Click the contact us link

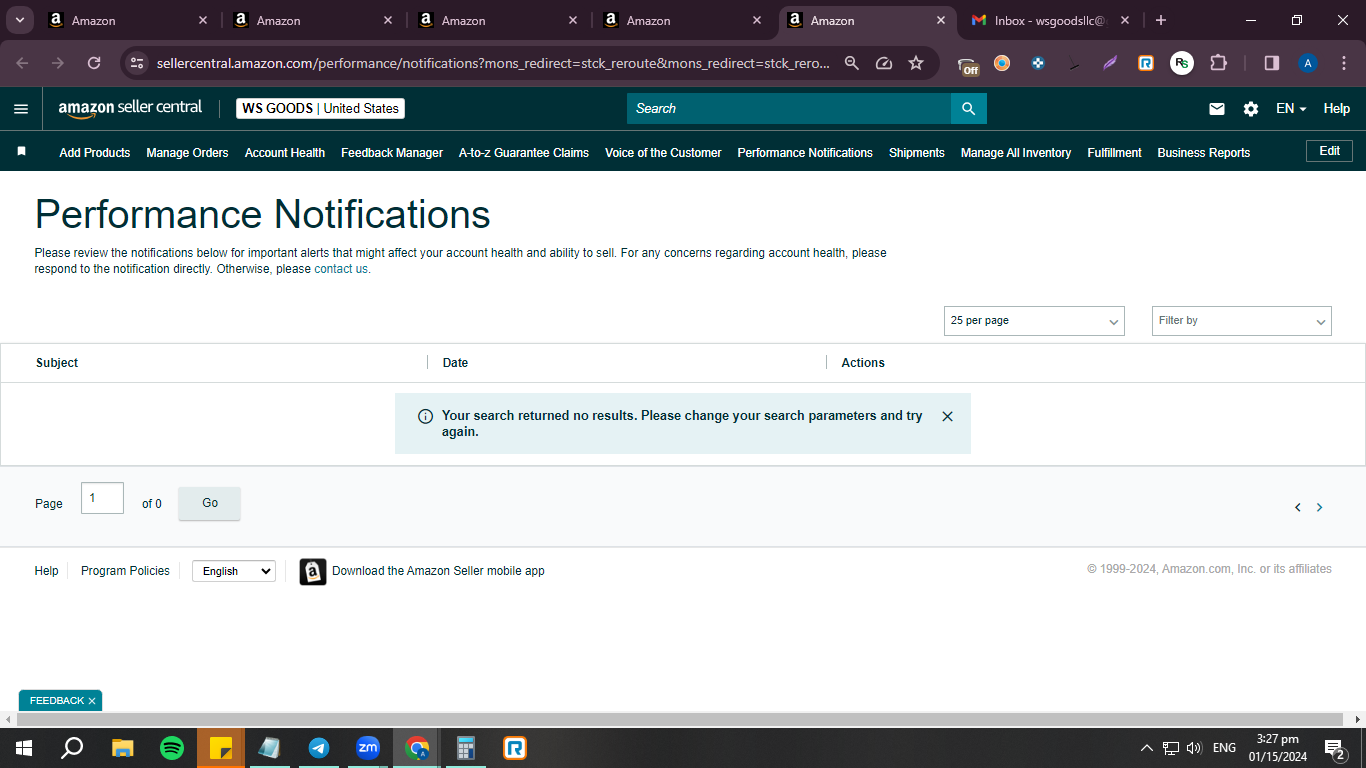341,269
